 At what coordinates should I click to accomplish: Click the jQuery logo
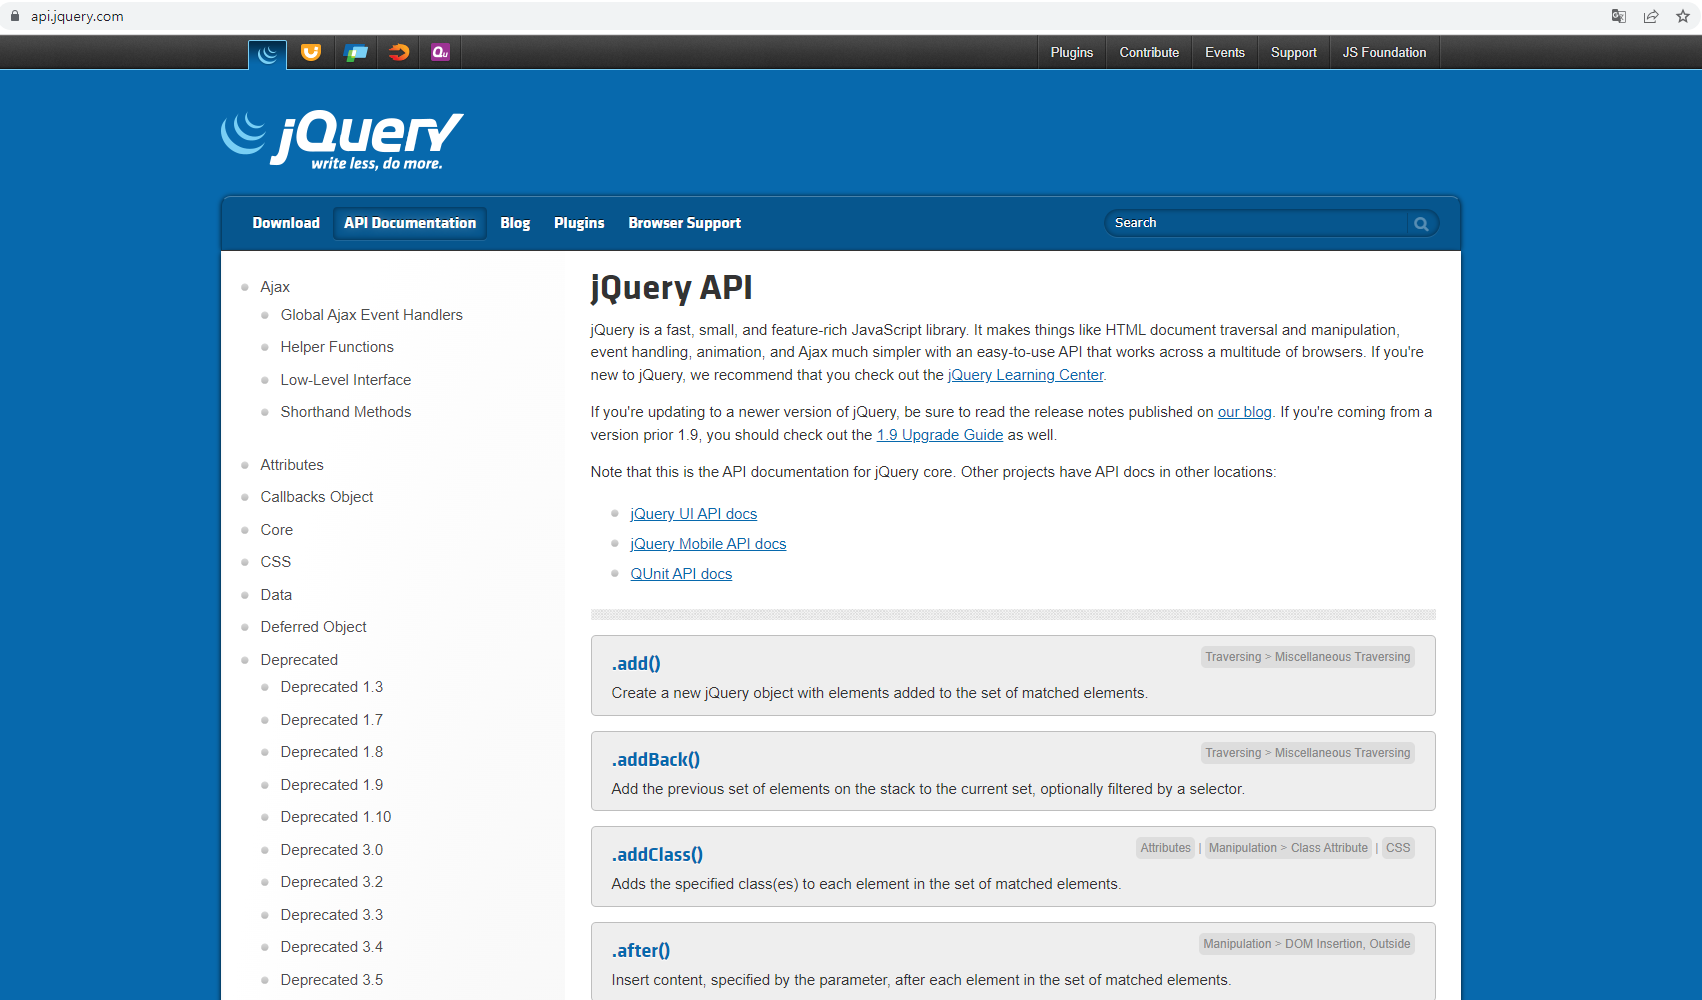coord(342,139)
